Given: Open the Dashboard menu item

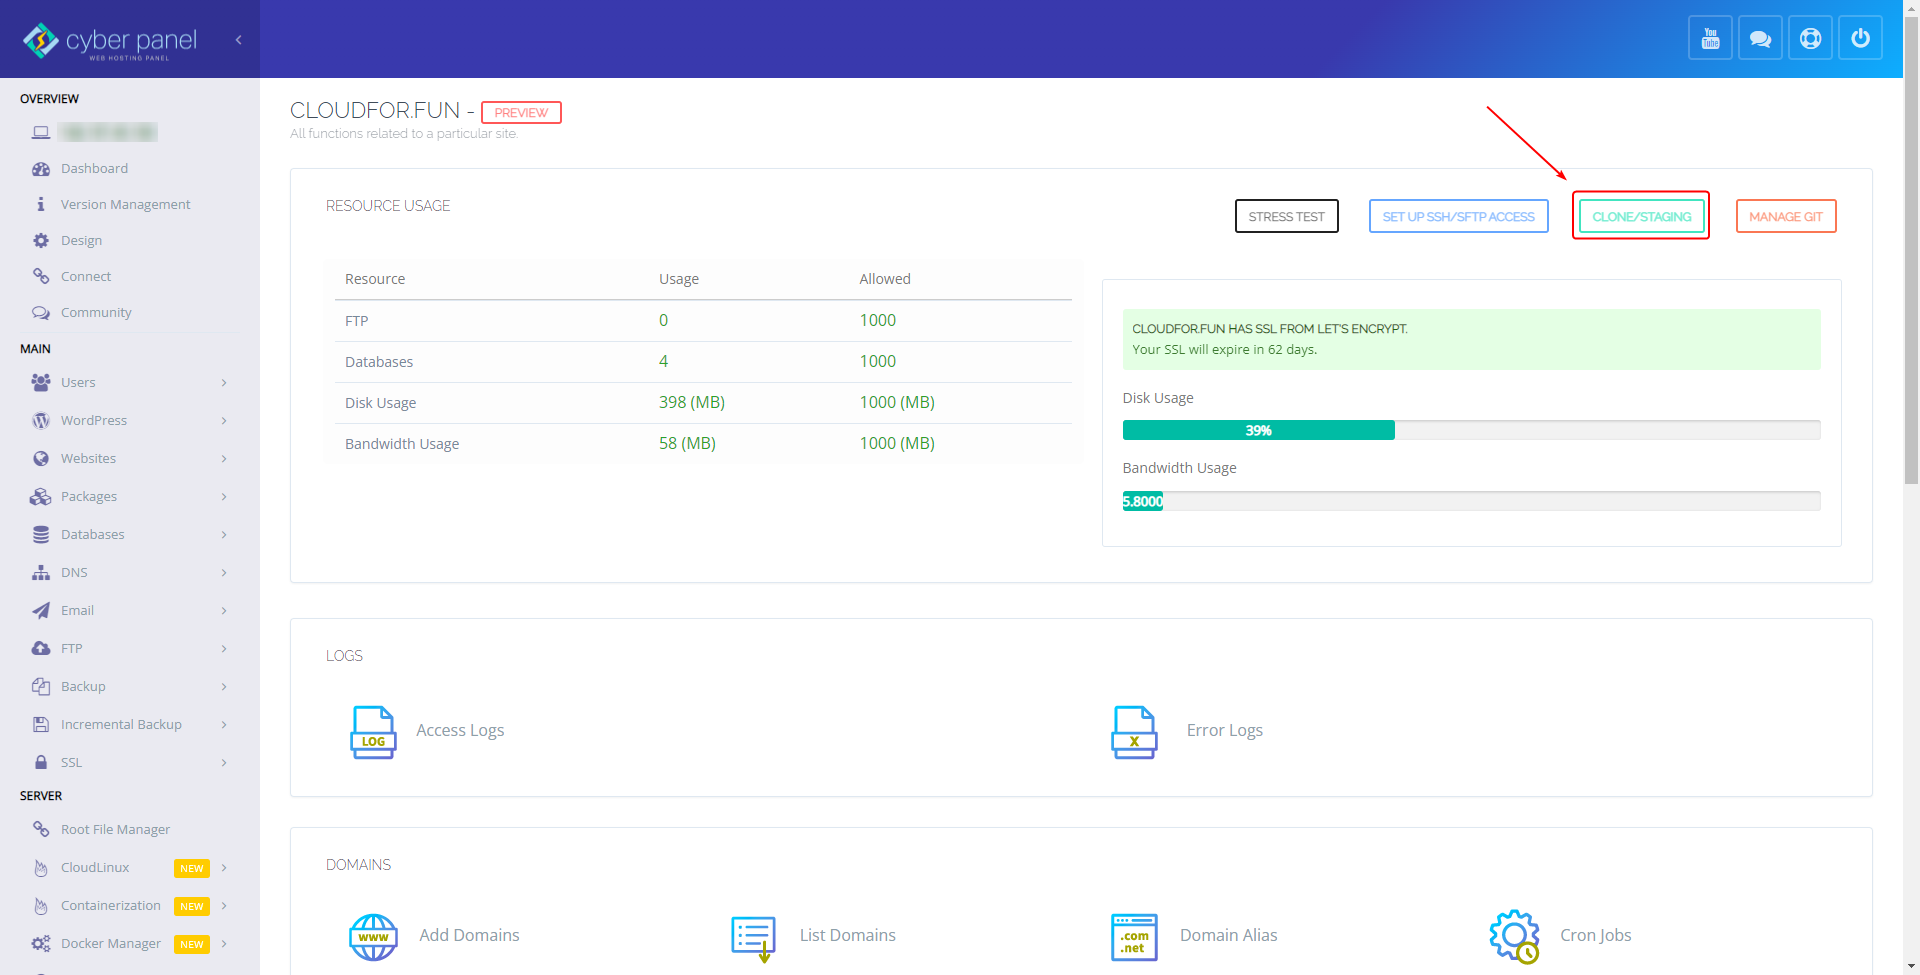Looking at the screenshot, I should 130,169.
